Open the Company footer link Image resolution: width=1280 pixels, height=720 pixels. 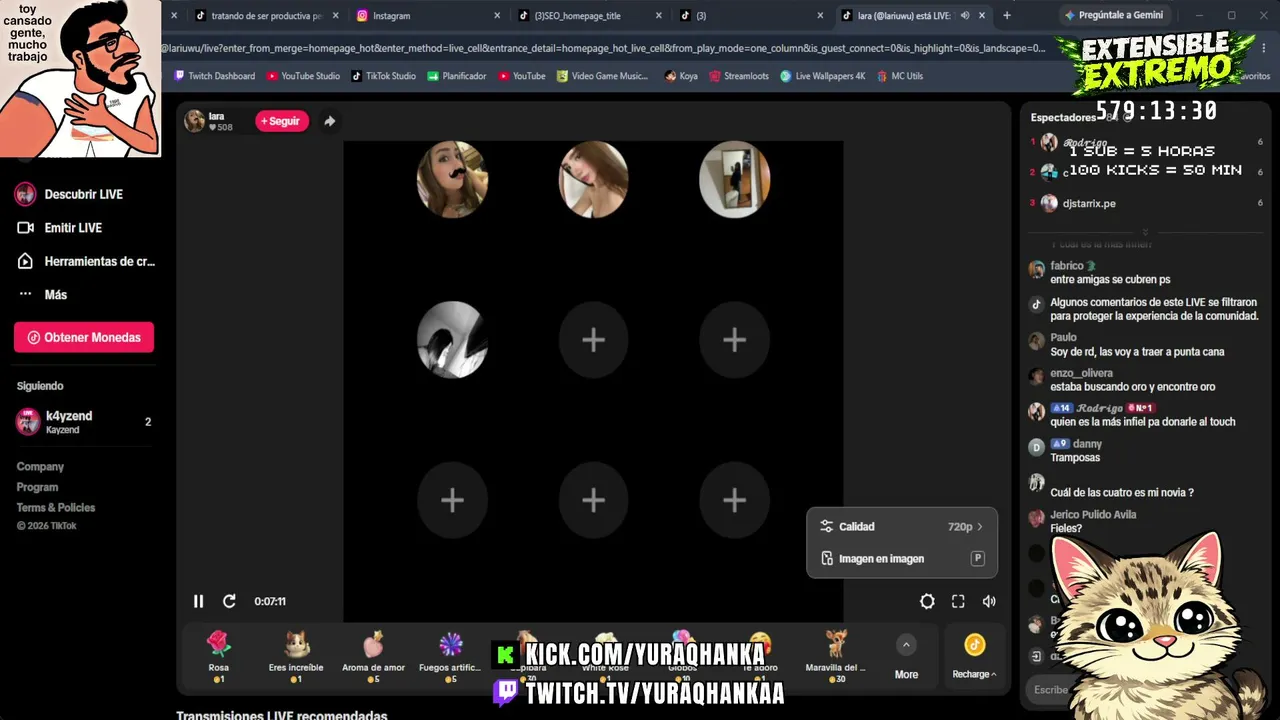pyautogui.click(x=40, y=467)
